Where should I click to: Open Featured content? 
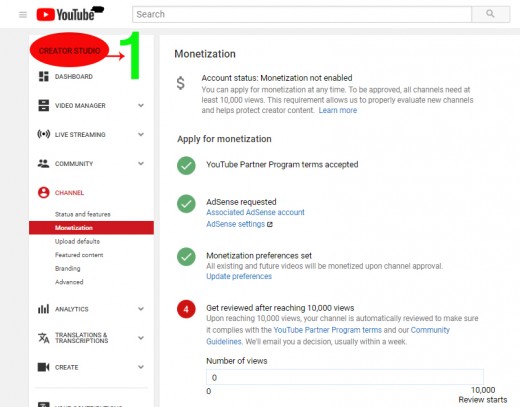click(x=79, y=255)
